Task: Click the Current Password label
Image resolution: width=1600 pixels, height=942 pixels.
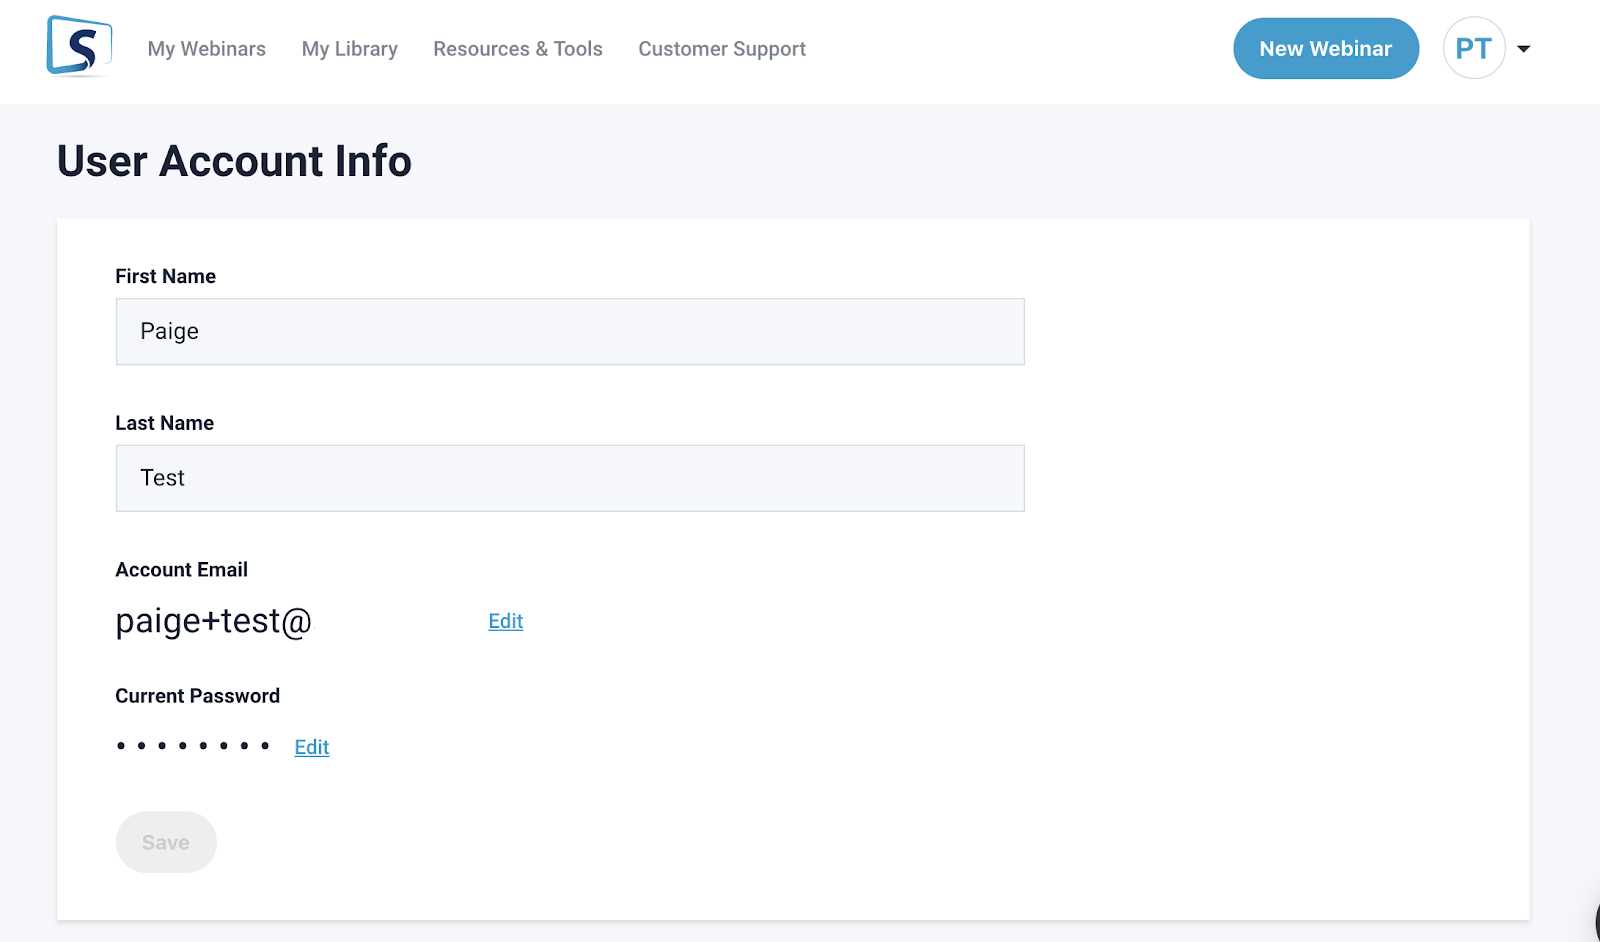Action: (x=198, y=696)
